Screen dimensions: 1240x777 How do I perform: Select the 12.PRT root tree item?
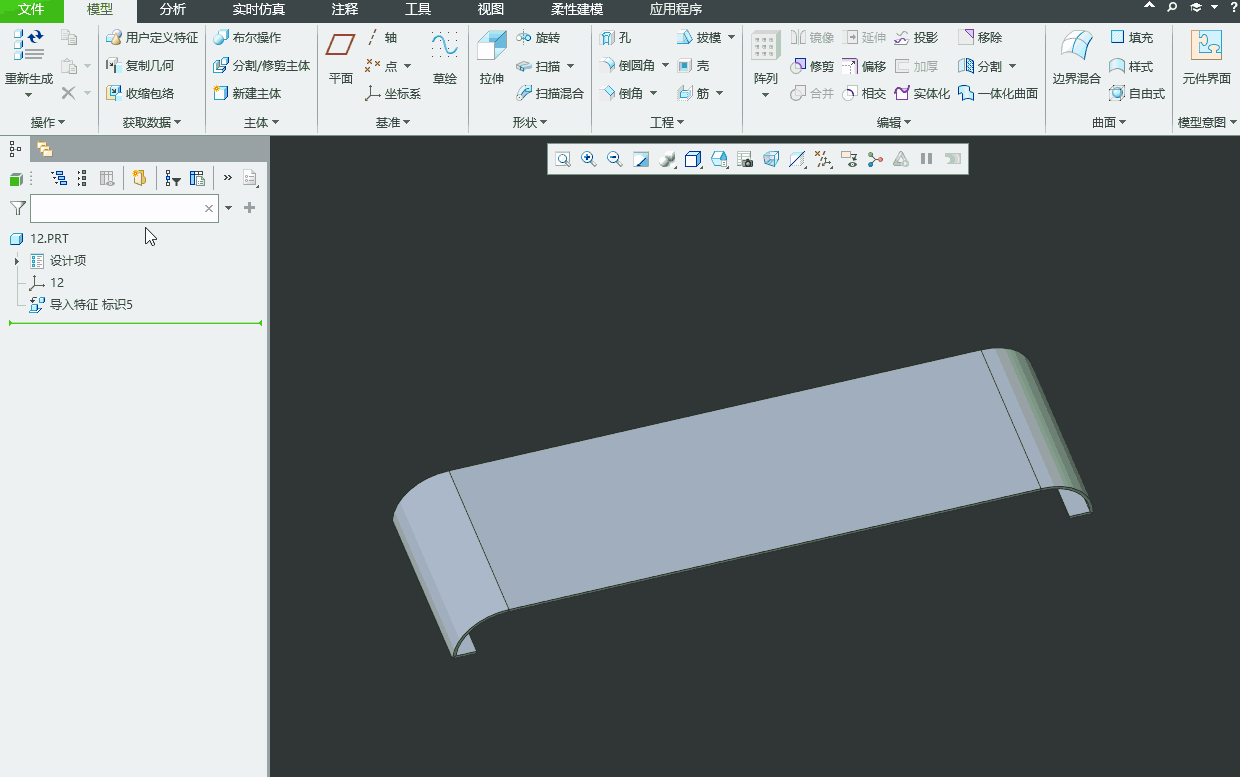(x=39, y=239)
